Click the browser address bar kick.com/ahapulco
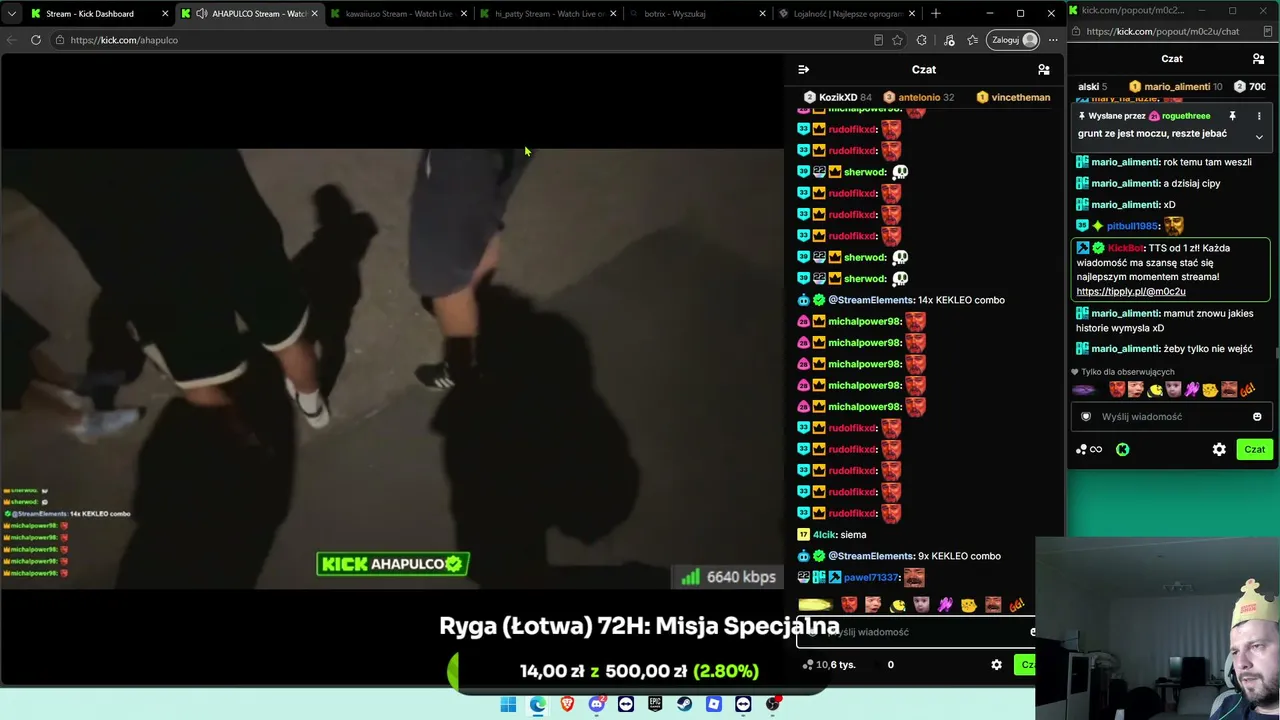 [124, 40]
